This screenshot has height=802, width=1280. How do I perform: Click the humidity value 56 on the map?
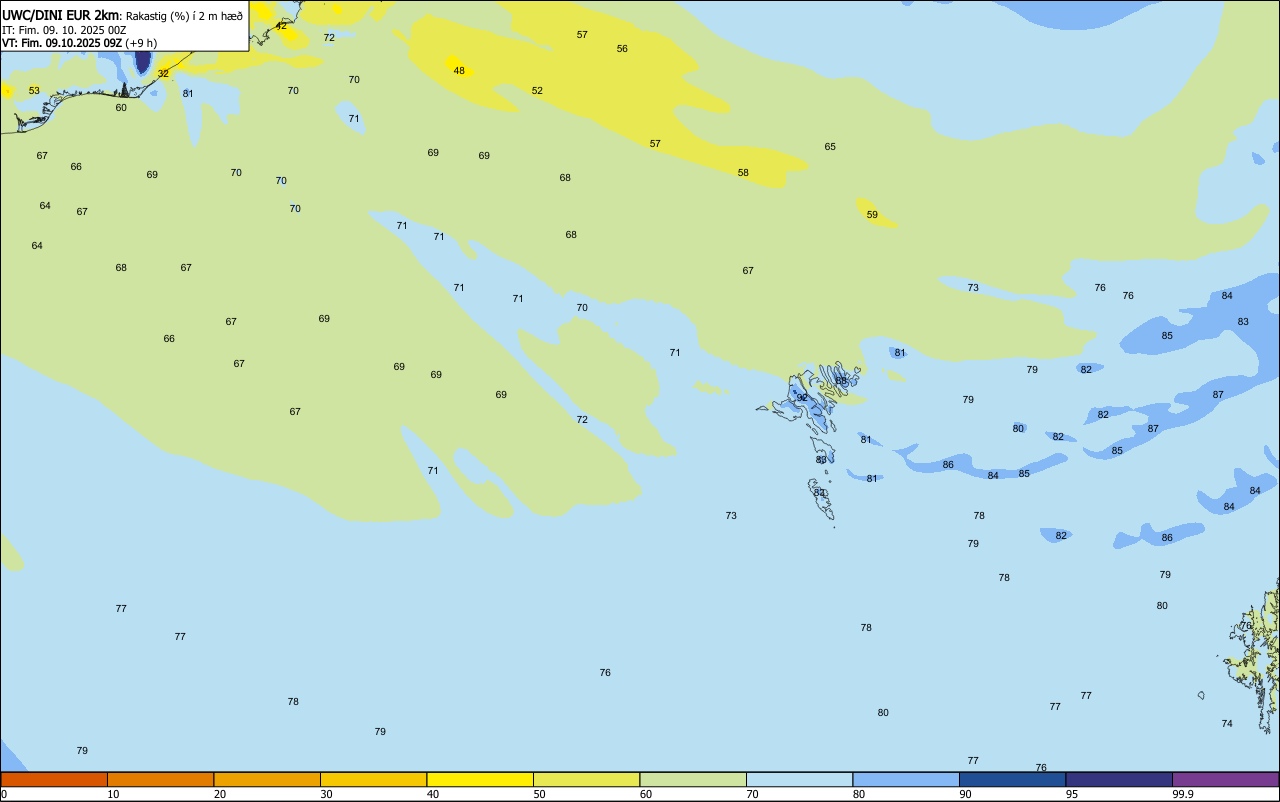point(622,49)
